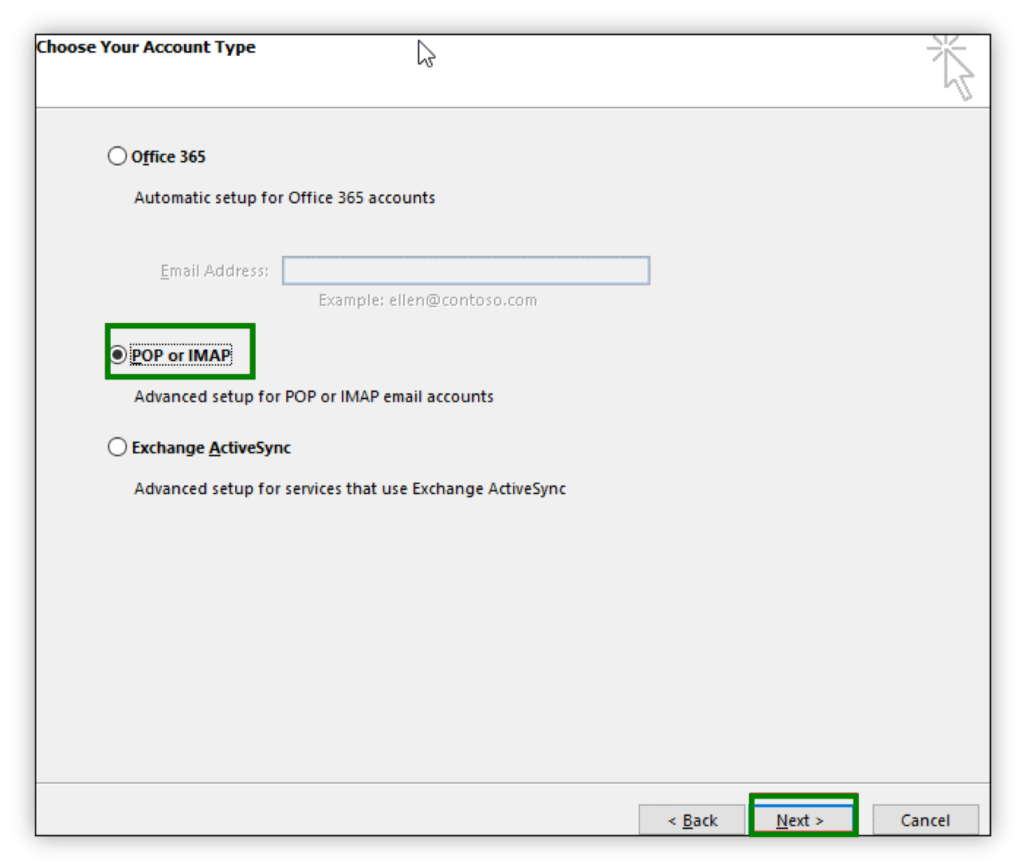Choose Exchange ActiveSync account type
The image size is (1024, 868).
[117, 447]
